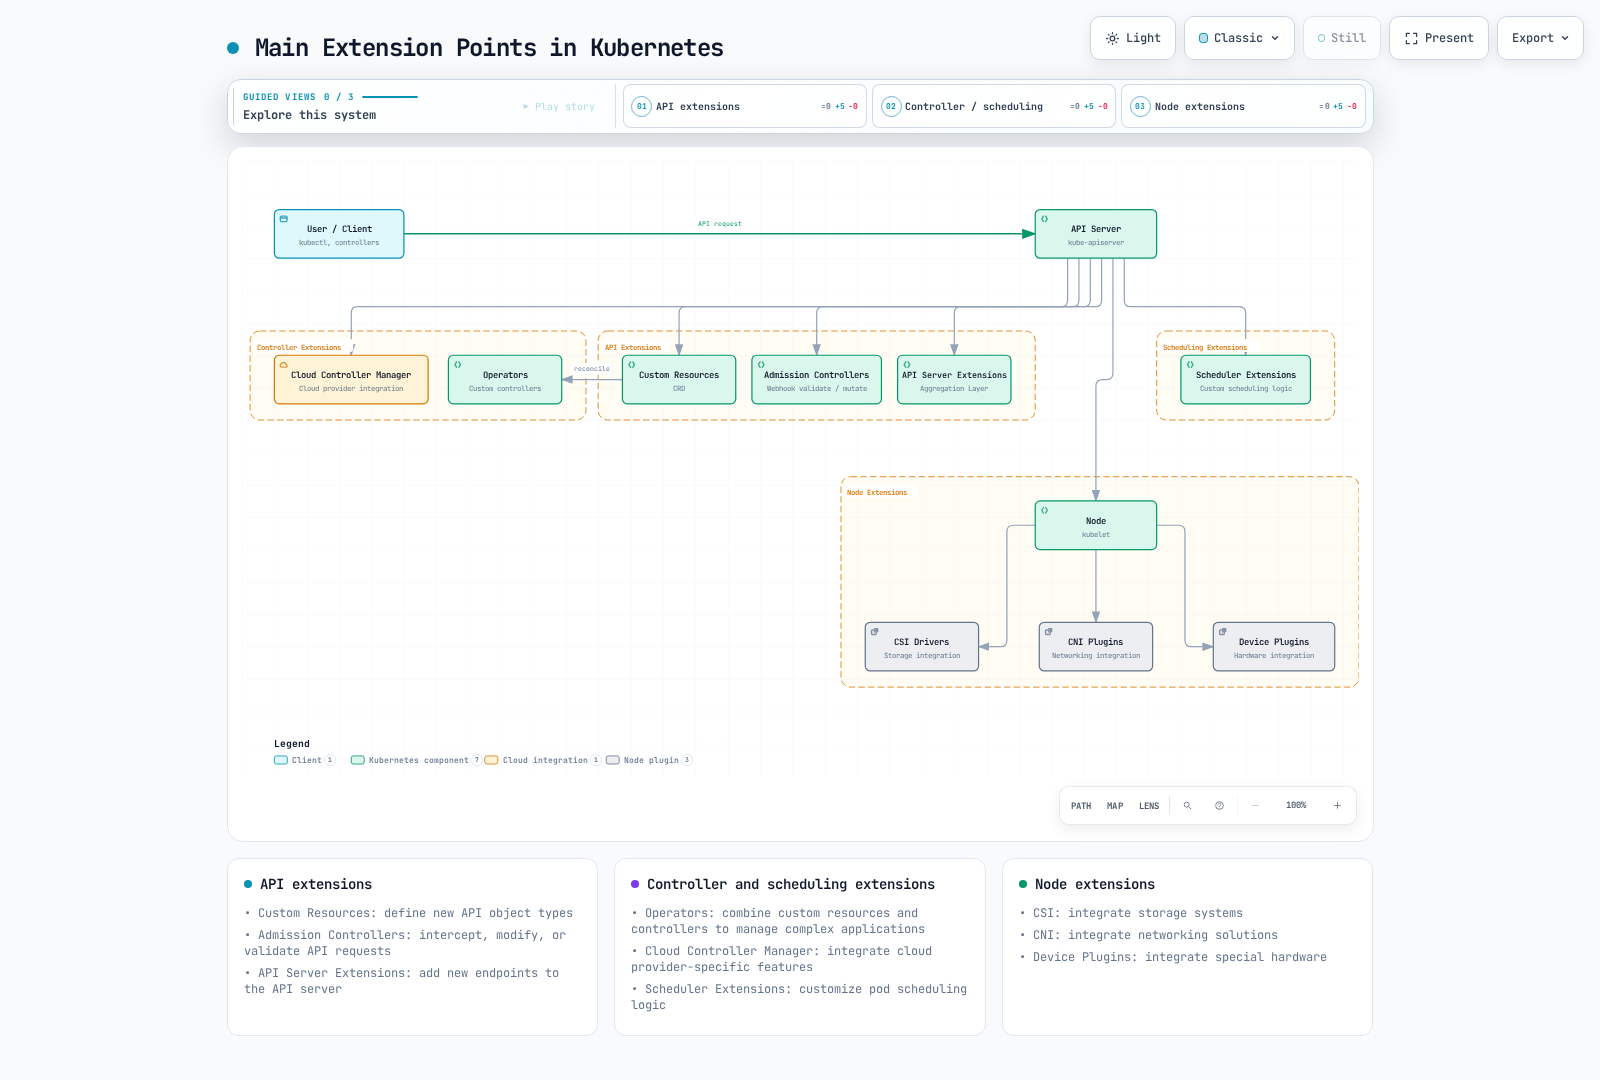1600x1080 pixels.
Task: Zoom in with the plus icon
Action: [1337, 806]
